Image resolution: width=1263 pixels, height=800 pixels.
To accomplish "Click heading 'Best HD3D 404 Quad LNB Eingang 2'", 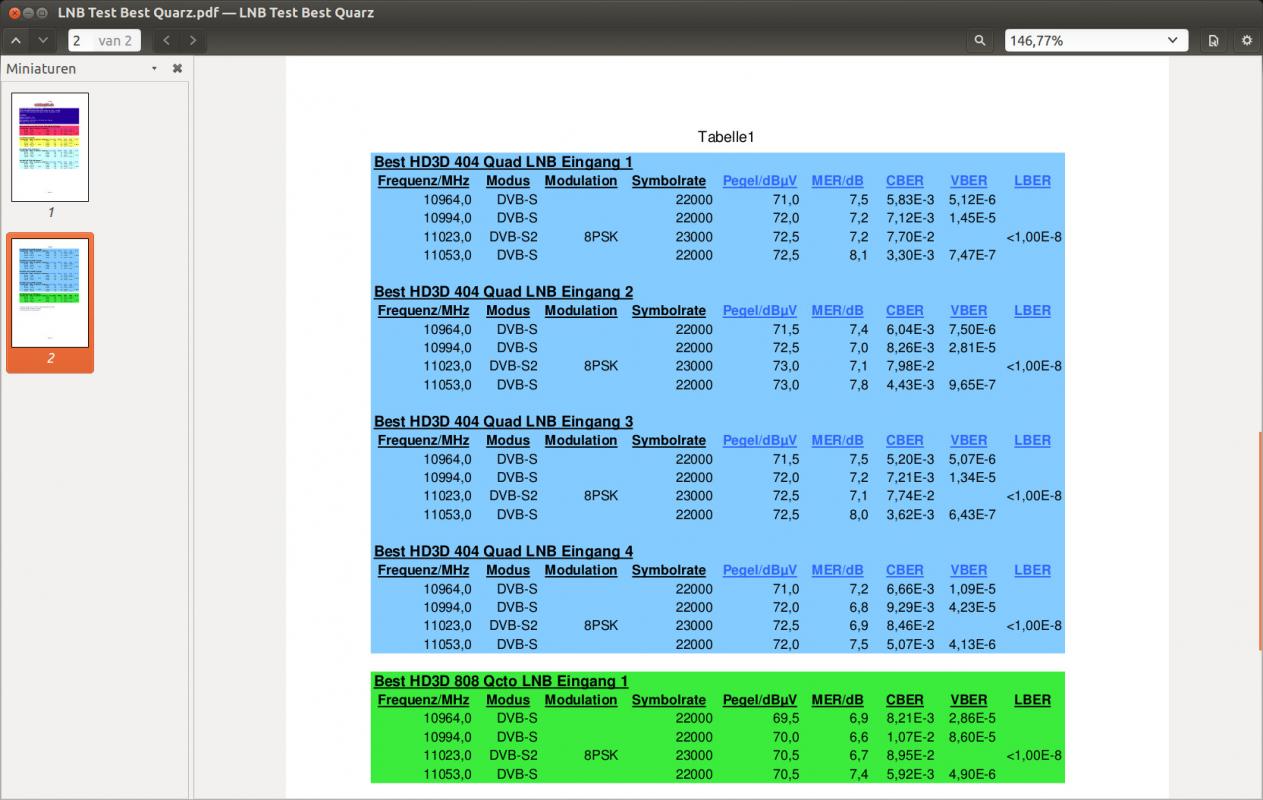I will coord(503,292).
